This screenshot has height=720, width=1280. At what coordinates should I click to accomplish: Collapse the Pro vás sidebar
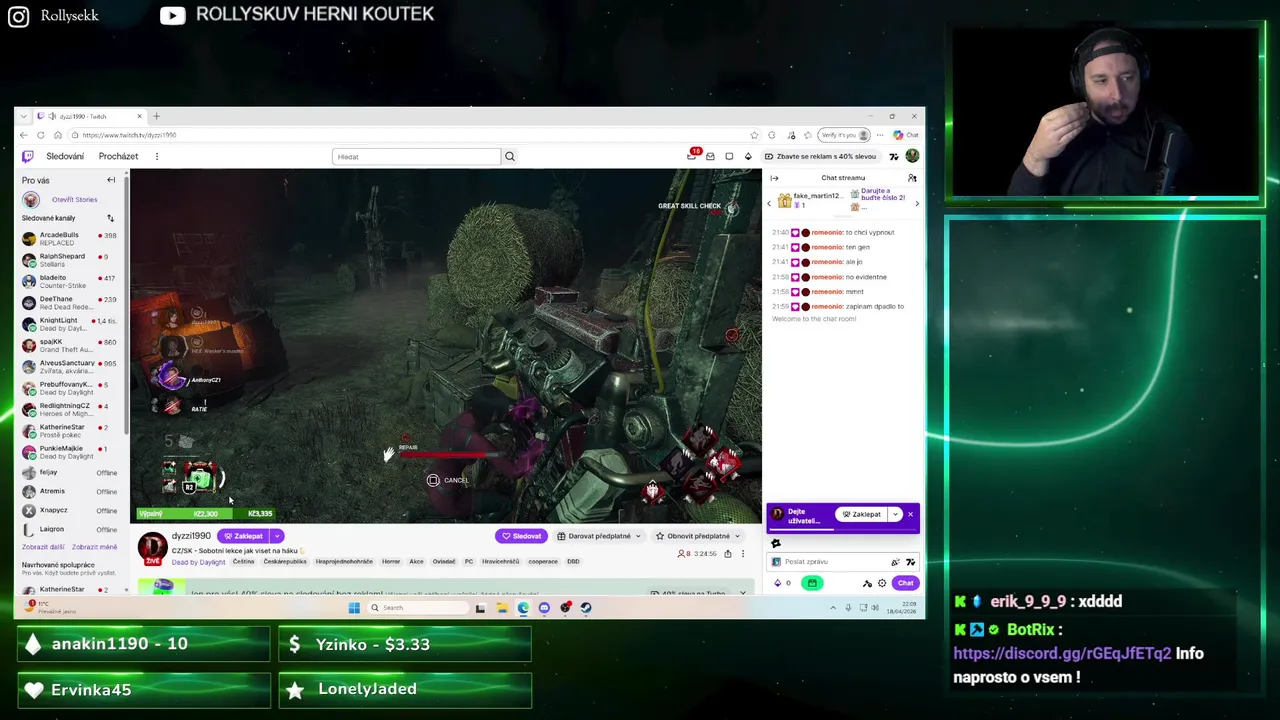click(111, 180)
